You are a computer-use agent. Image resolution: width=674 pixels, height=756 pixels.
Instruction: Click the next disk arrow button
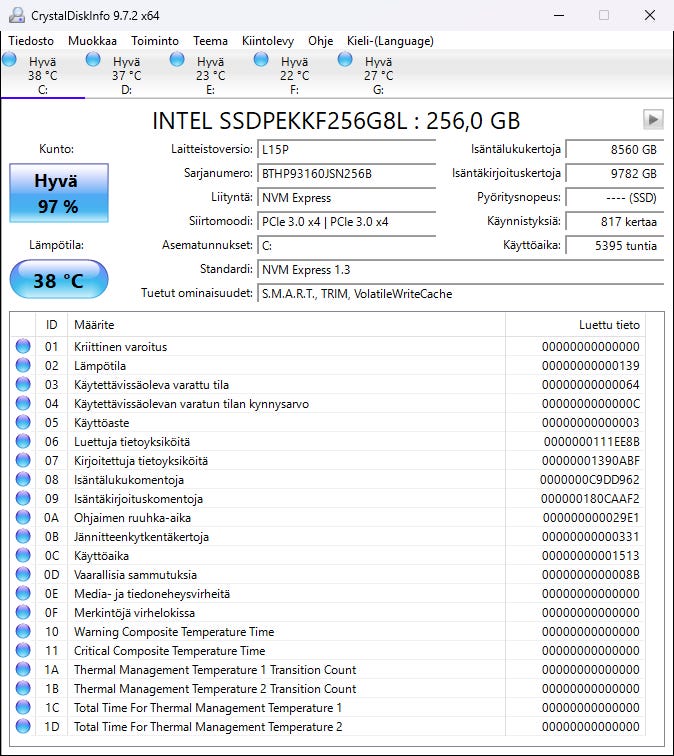653,120
